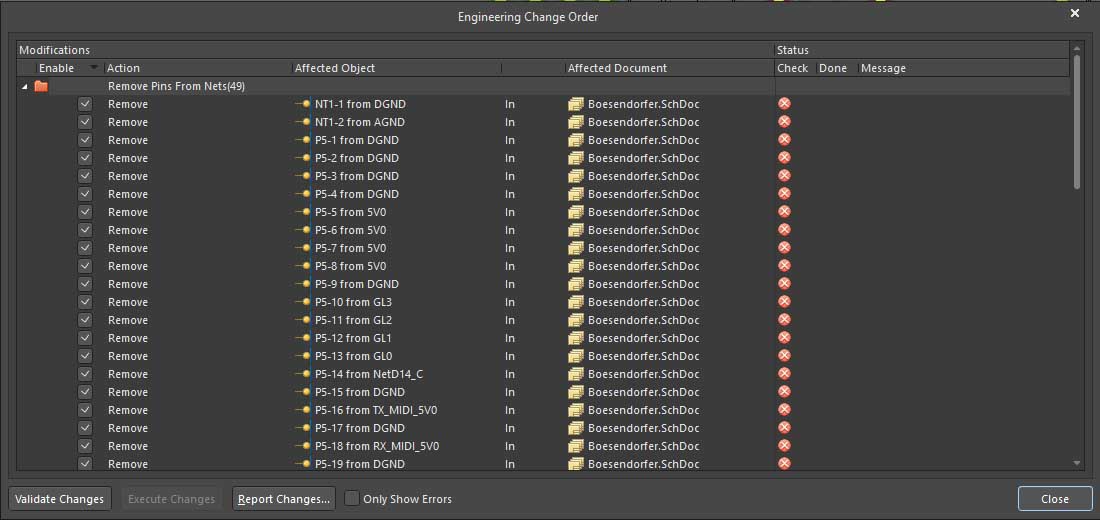Collapse the Remove Pins From Nets group

pos(24,87)
